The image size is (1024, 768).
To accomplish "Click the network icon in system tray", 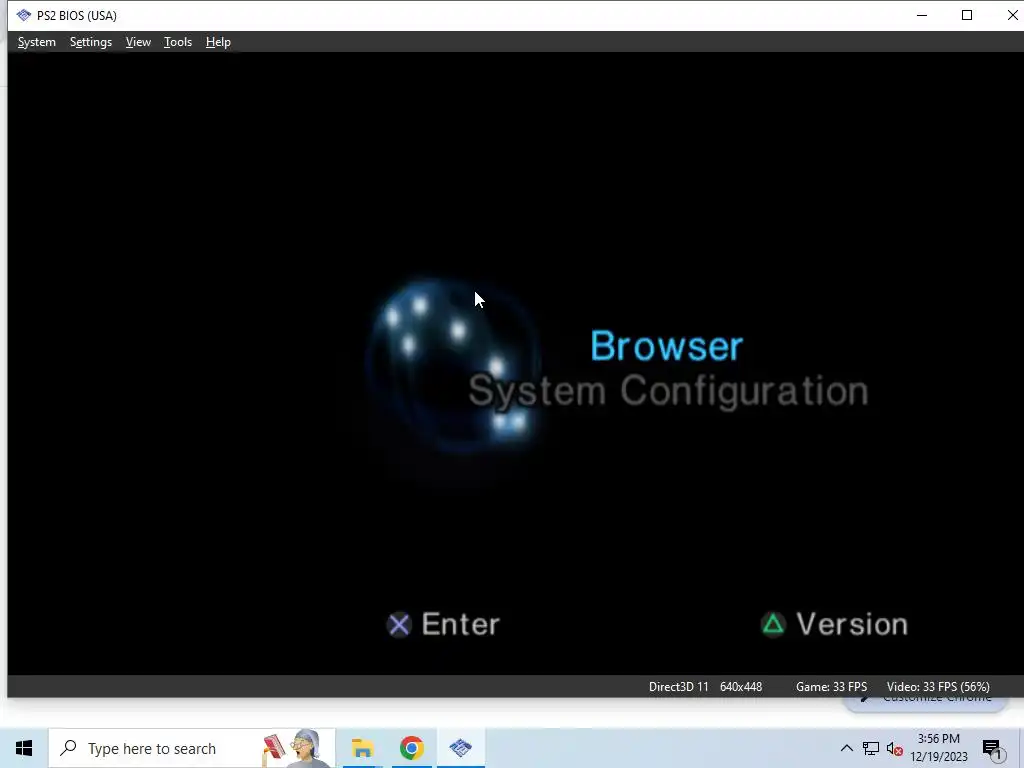I will (871, 748).
